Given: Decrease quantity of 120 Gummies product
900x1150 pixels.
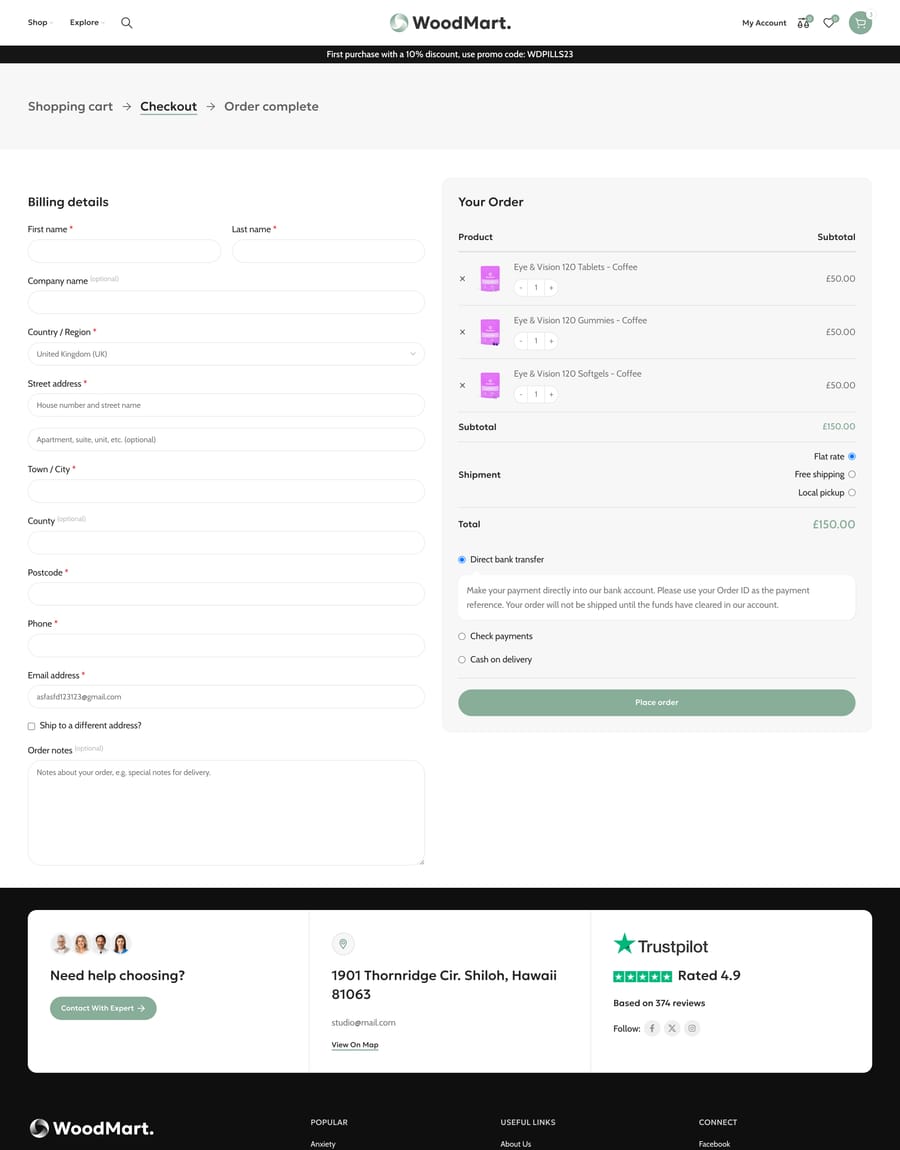Looking at the screenshot, I should tap(521, 341).
